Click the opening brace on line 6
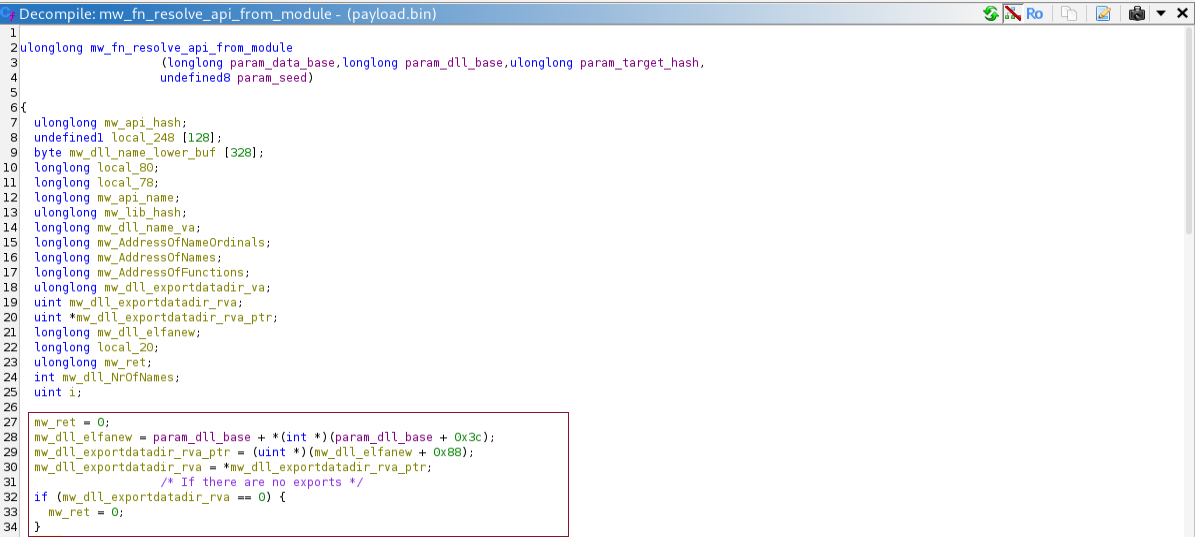Image resolution: width=1195 pixels, height=537 pixels. click(24, 107)
